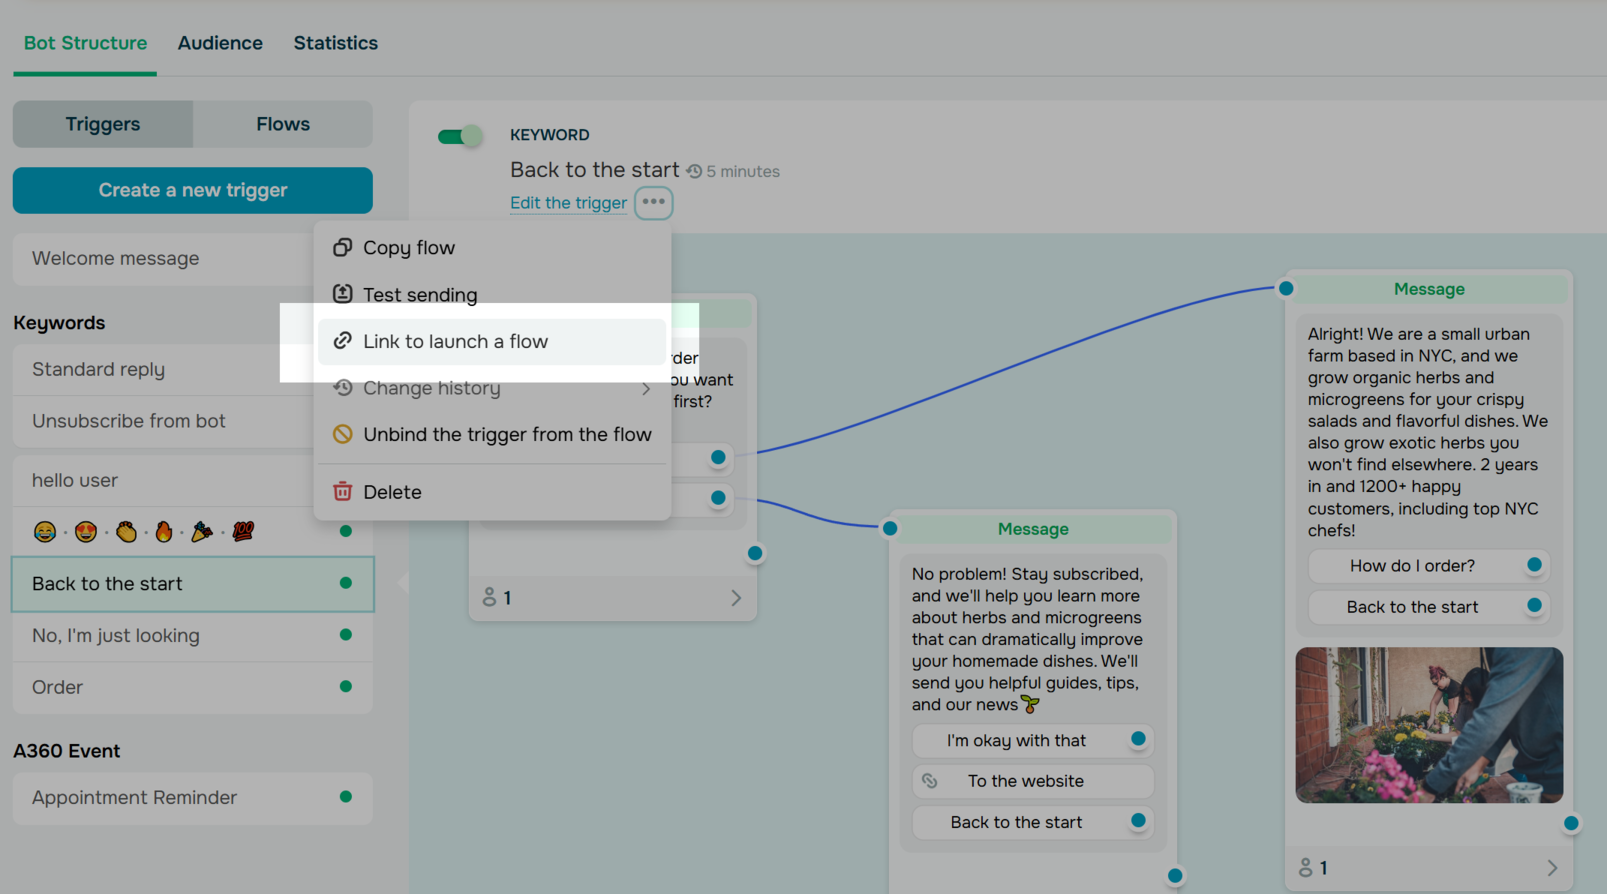
Task: Click Create a new trigger button
Action: 193,190
